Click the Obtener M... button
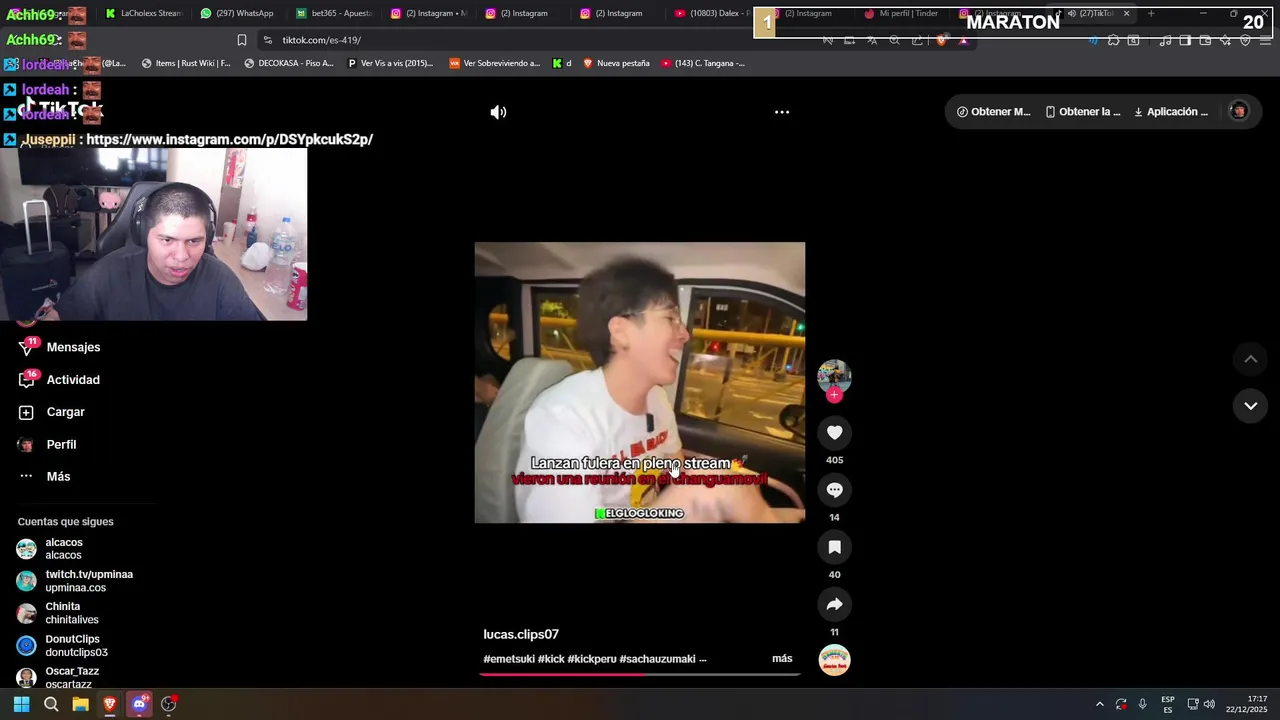This screenshot has width=1280, height=720. [x=993, y=112]
